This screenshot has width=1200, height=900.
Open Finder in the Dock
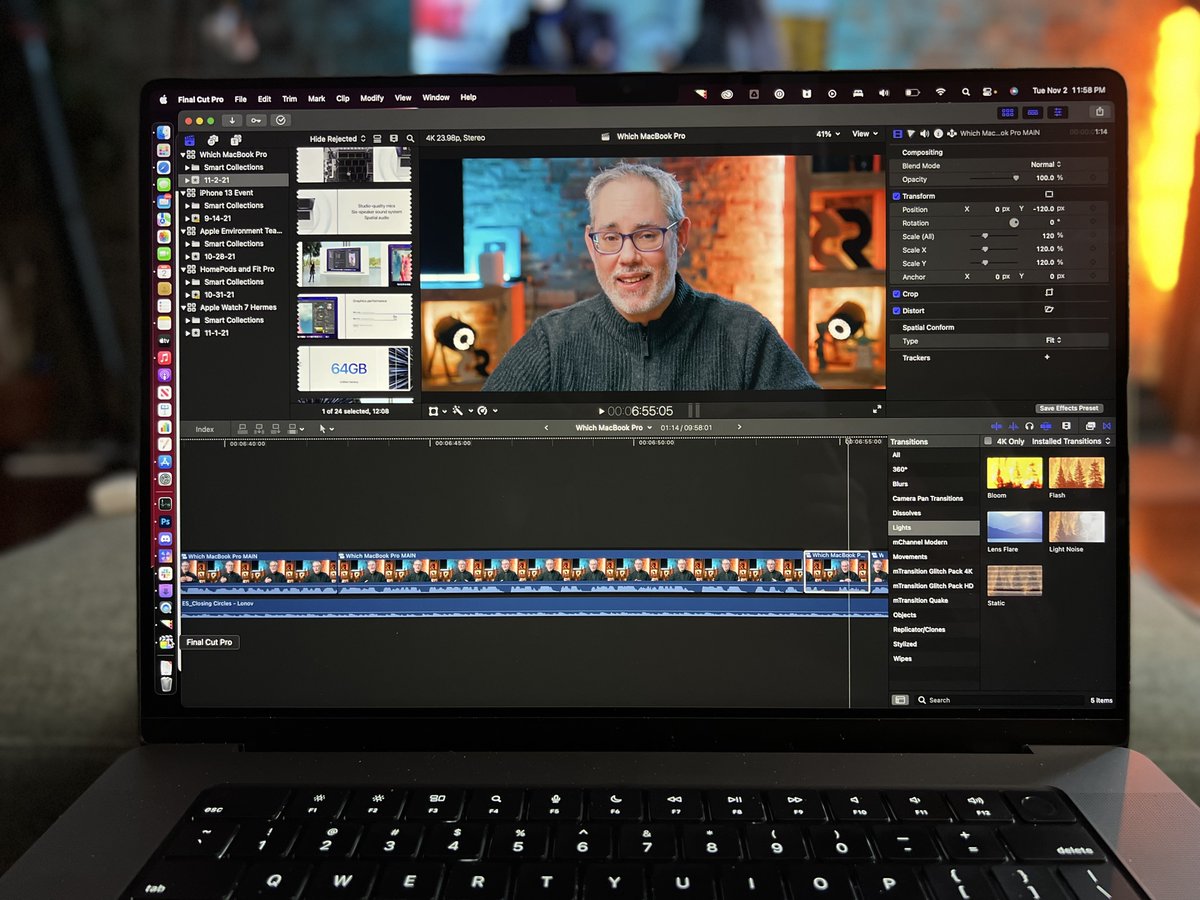162,132
